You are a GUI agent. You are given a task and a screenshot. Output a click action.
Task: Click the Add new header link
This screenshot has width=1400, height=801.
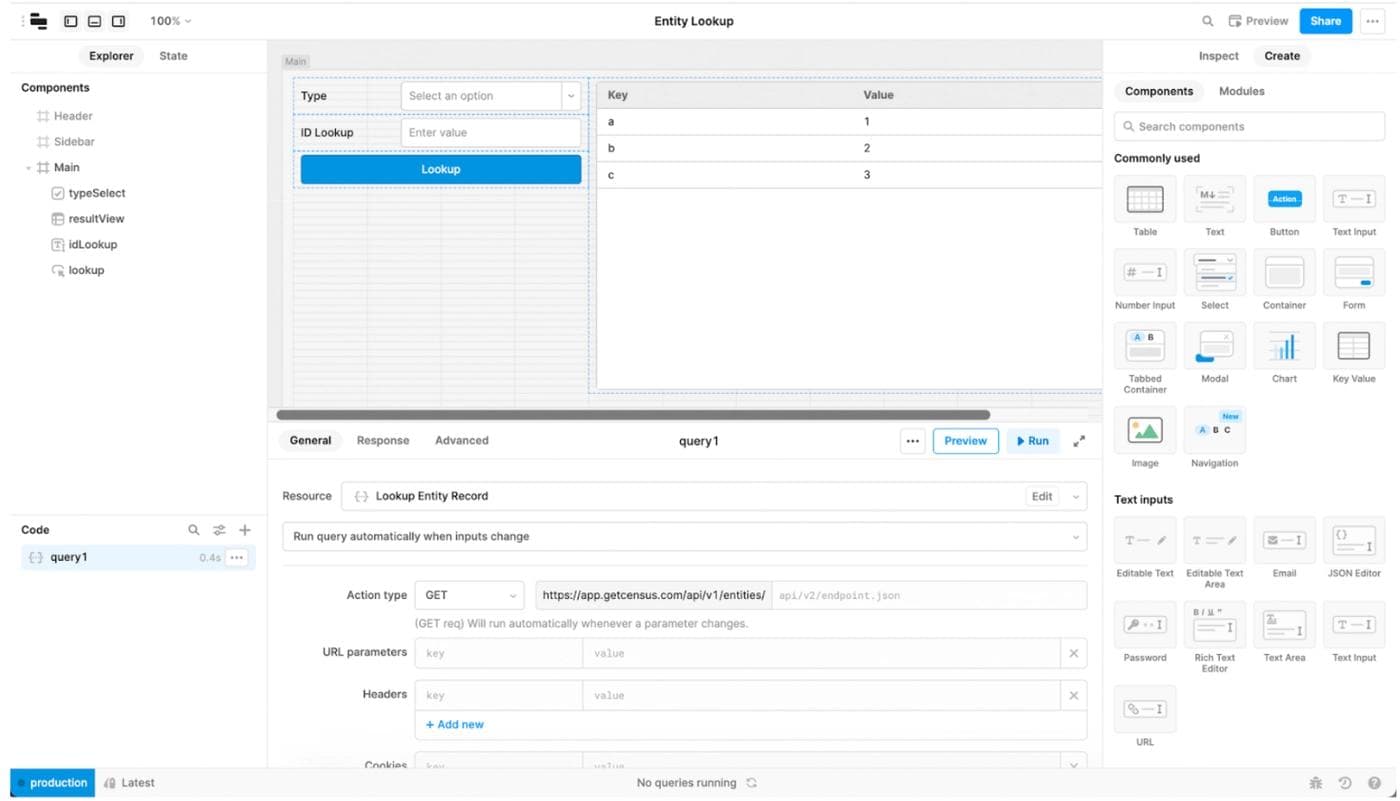click(x=455, y=724)
